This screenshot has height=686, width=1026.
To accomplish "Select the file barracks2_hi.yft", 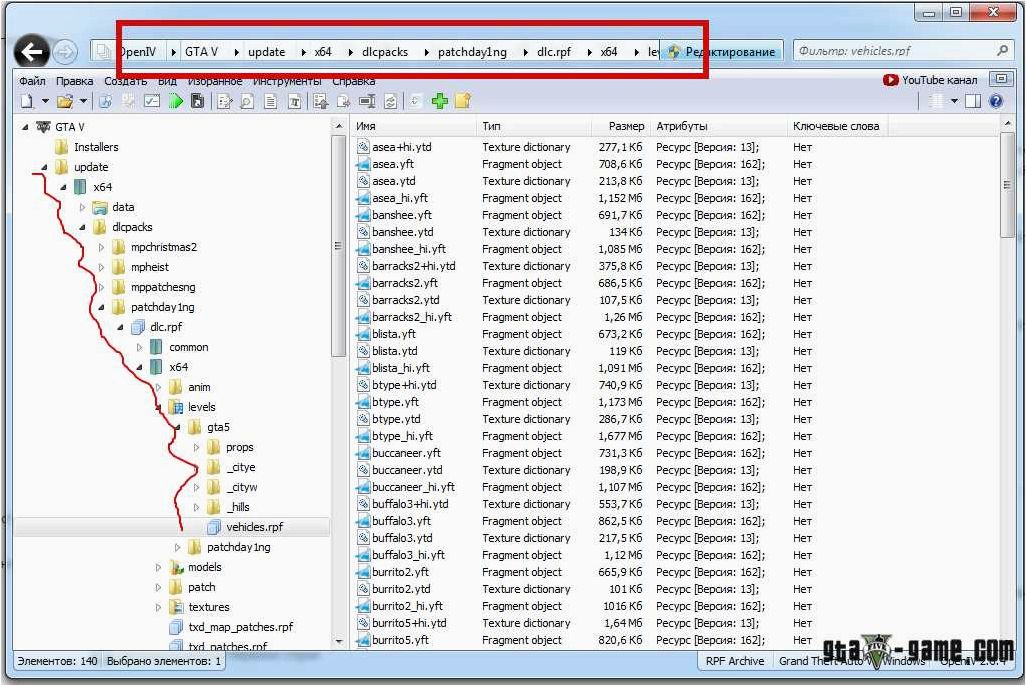I will click(412, 317).
